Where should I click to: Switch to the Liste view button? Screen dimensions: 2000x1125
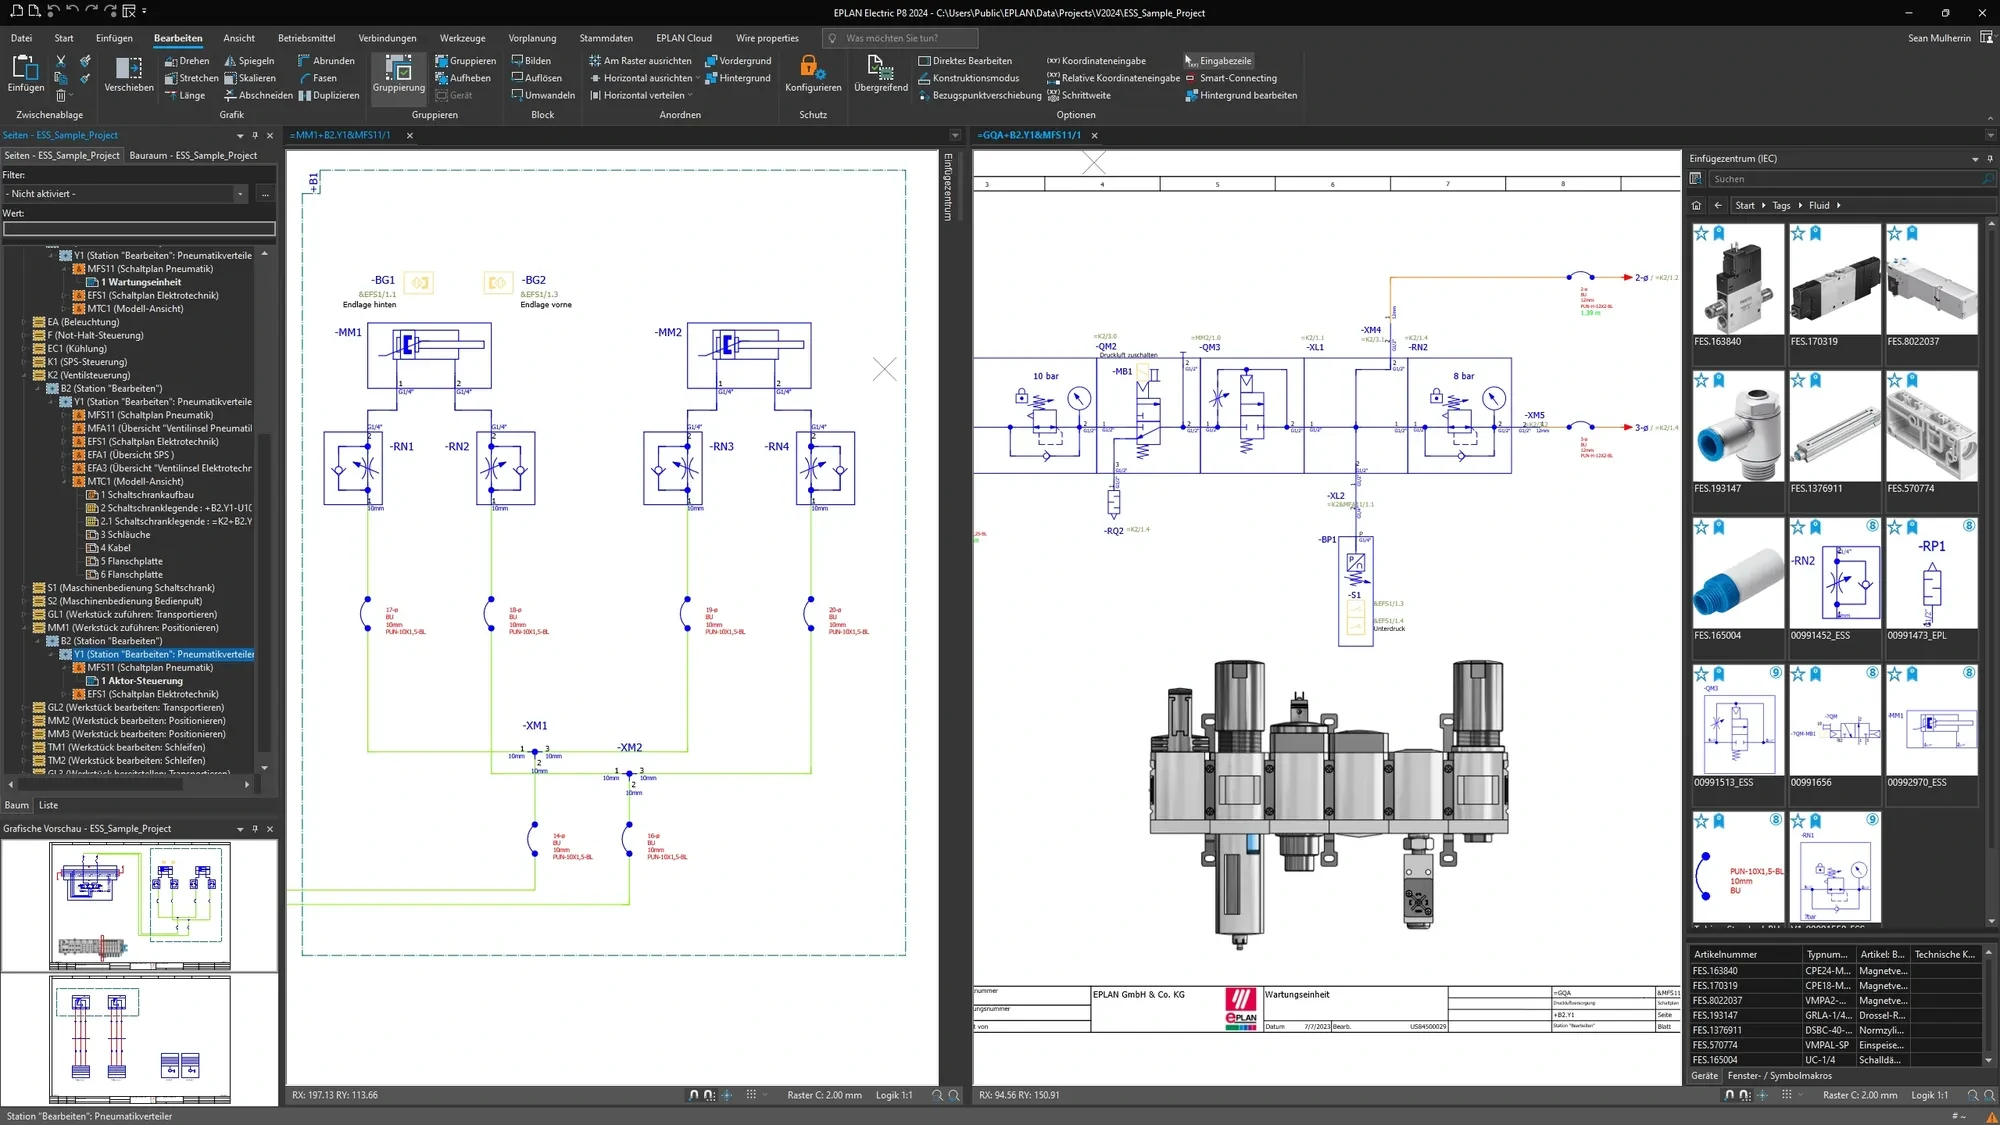point(48,806)
